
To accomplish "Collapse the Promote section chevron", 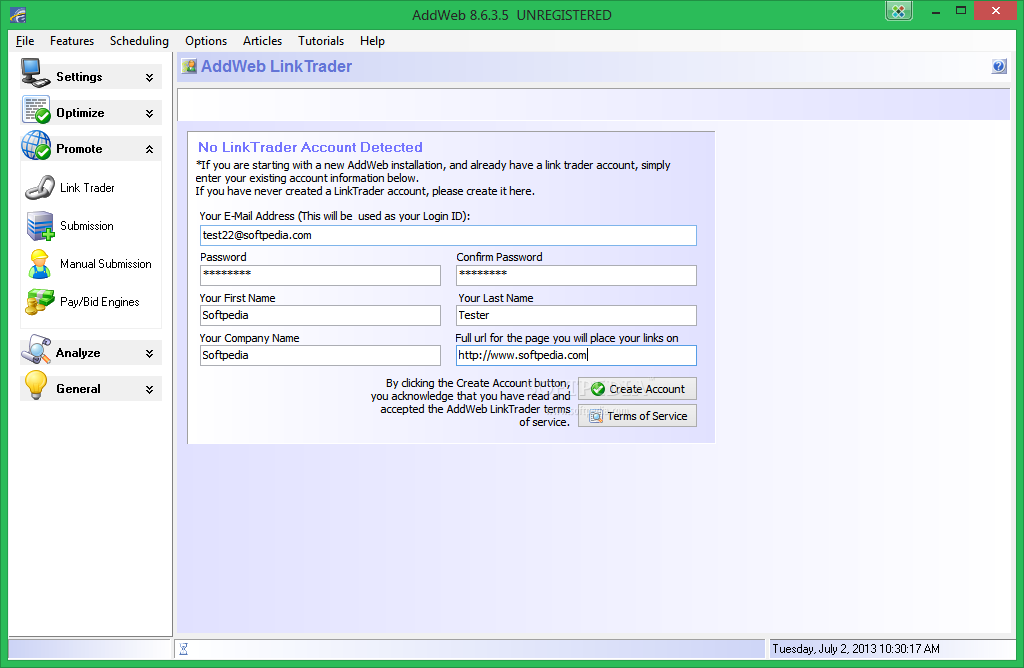I will coord(150,149).
